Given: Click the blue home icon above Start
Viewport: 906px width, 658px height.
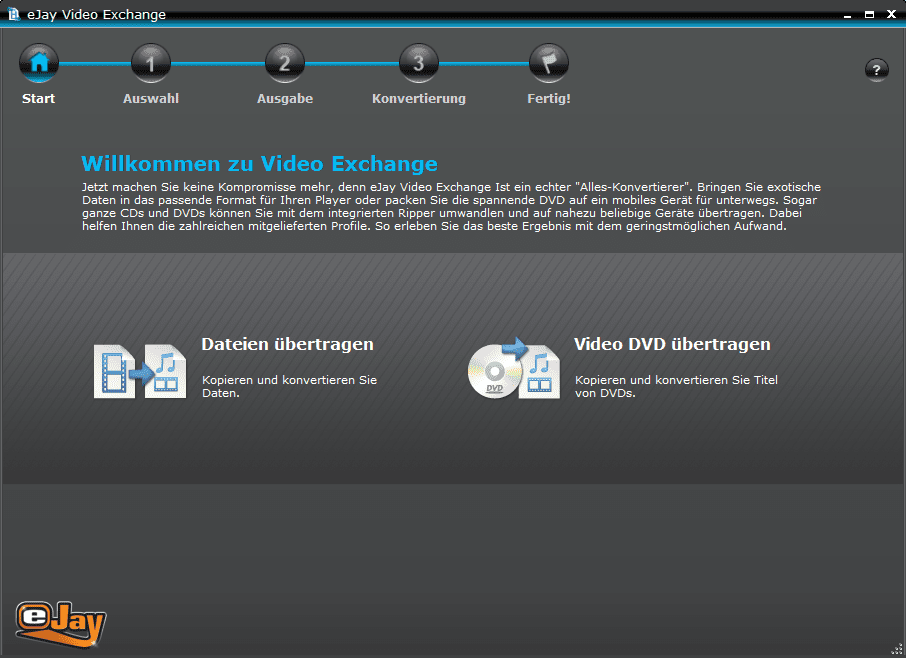Looking at the screenshot, I should tap(38, 61).
